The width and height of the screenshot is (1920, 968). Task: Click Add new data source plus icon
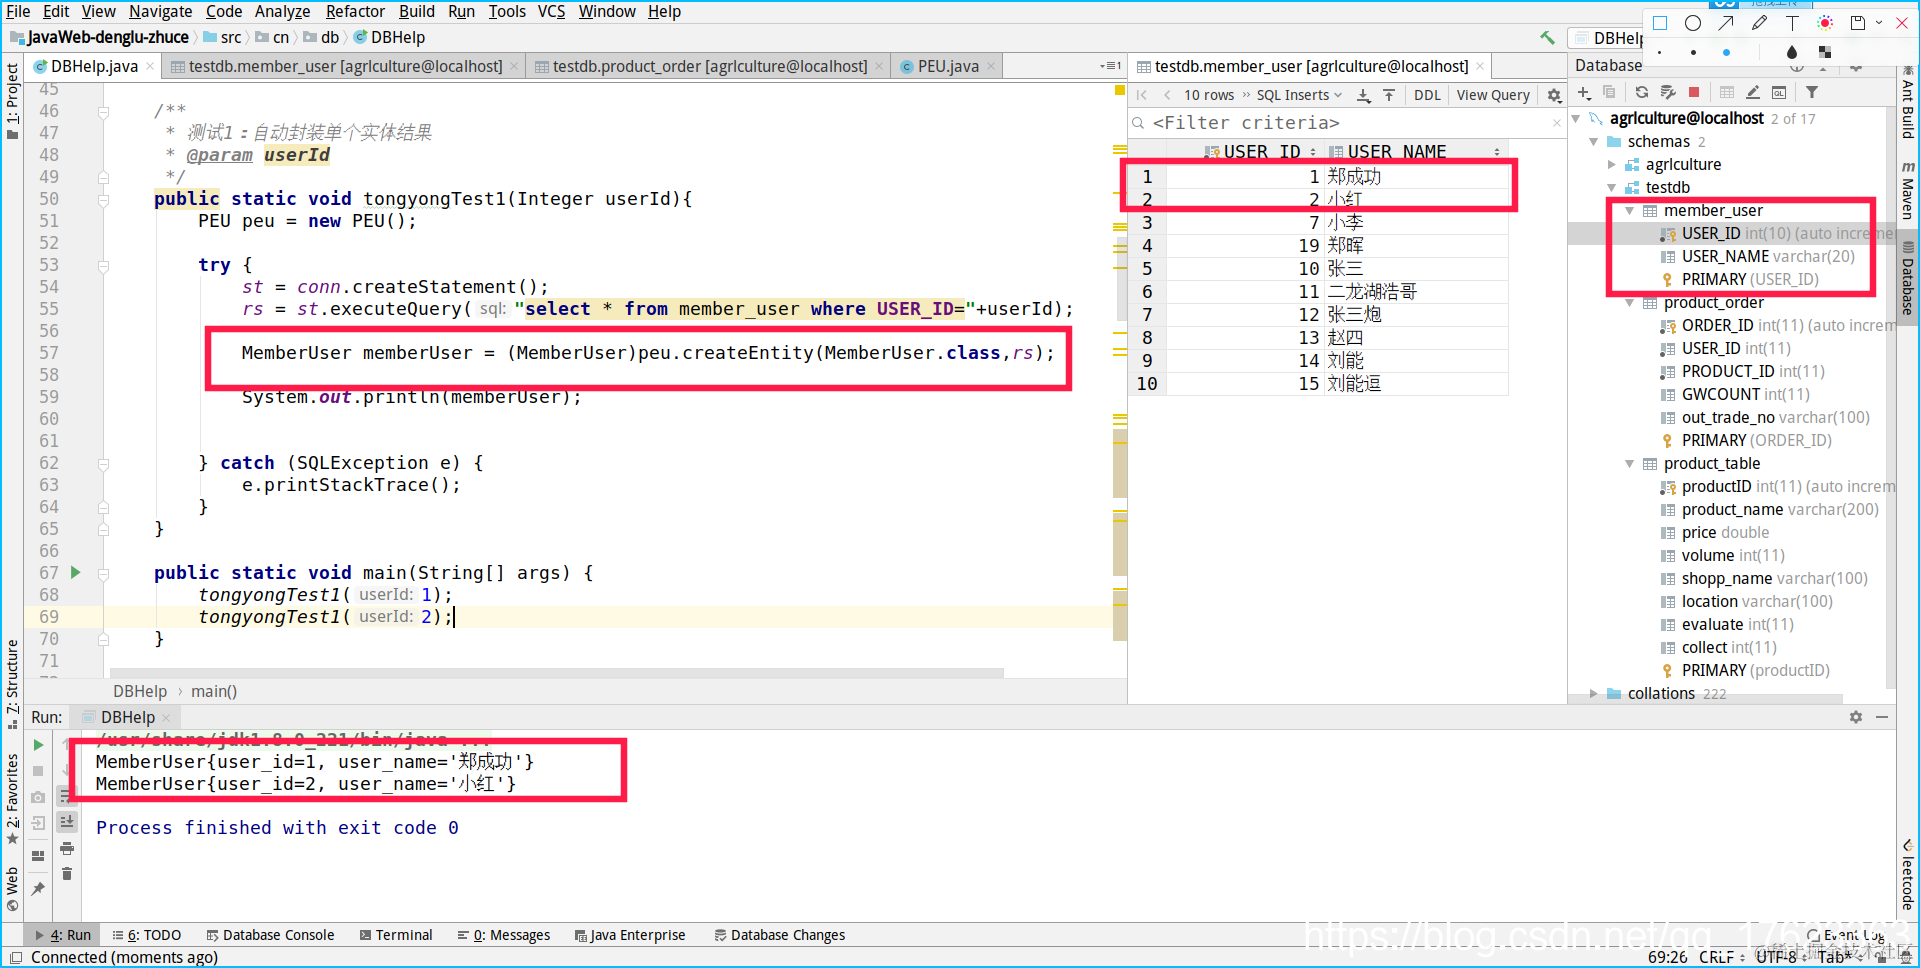pos(1584,93)
